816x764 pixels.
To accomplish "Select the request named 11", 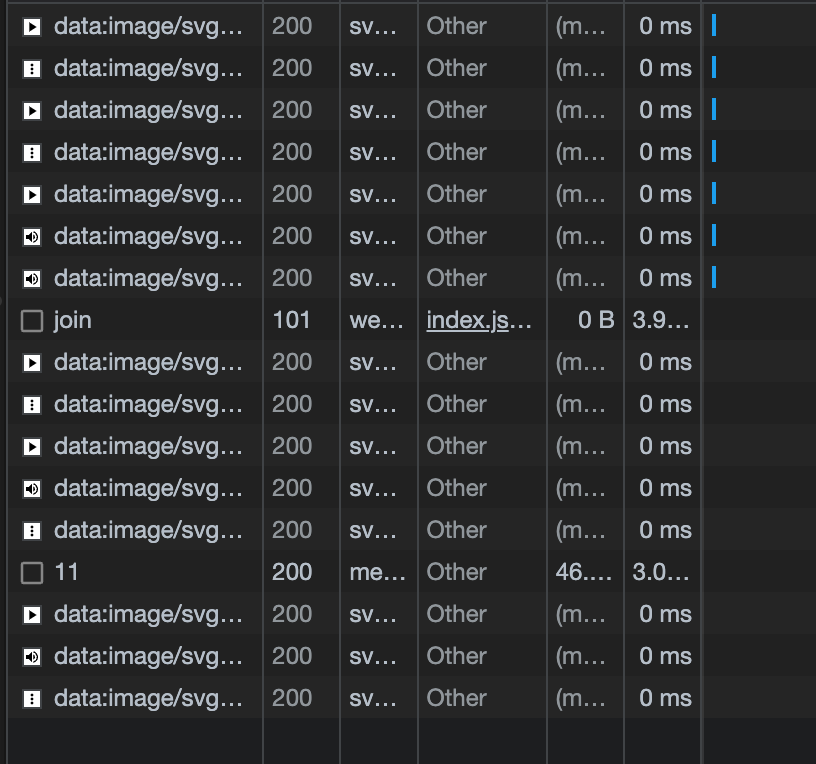I will (x=150, y=572).
